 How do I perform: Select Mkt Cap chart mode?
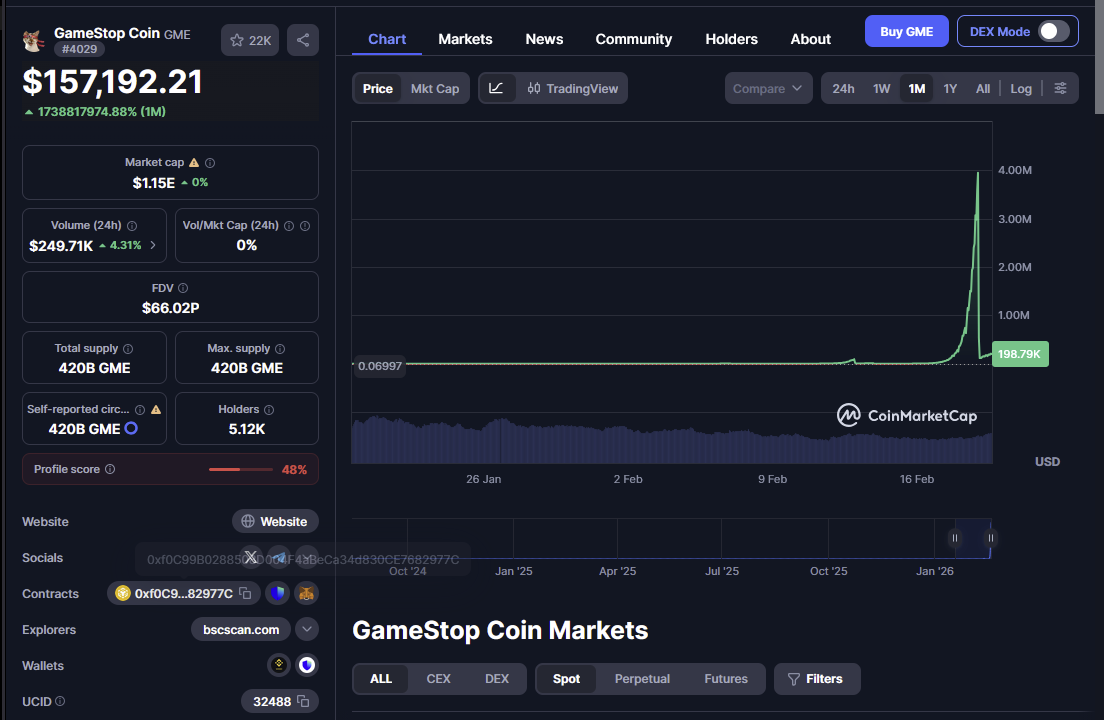tap(434, 89)
